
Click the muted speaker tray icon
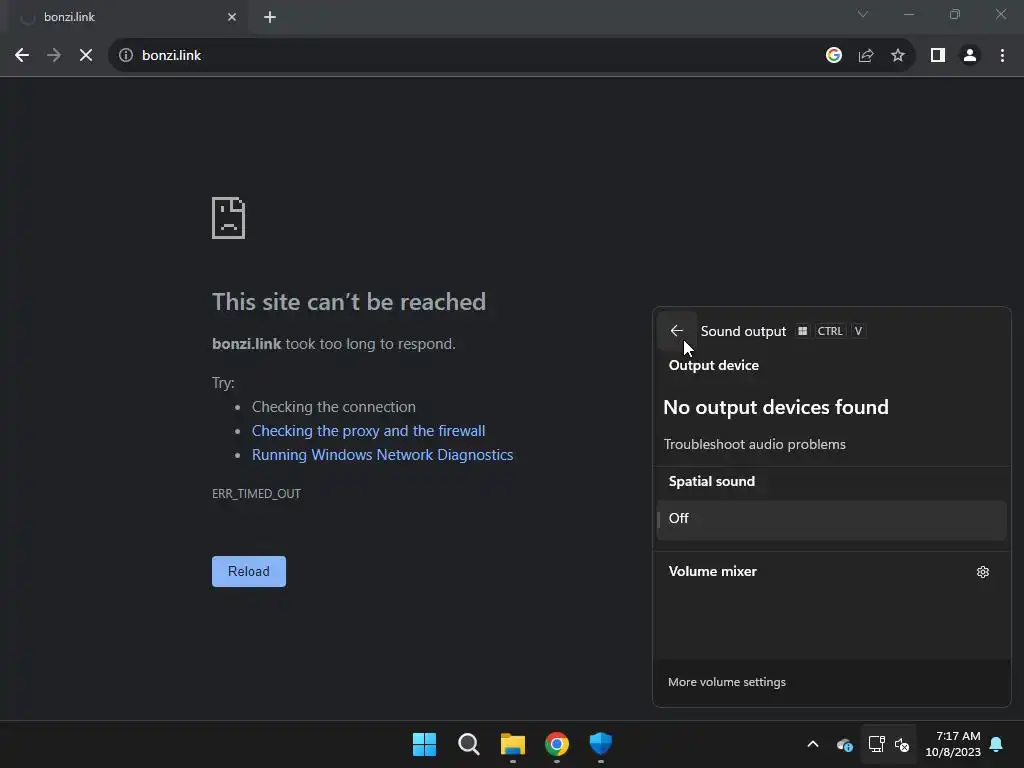[x=902, y=744]
